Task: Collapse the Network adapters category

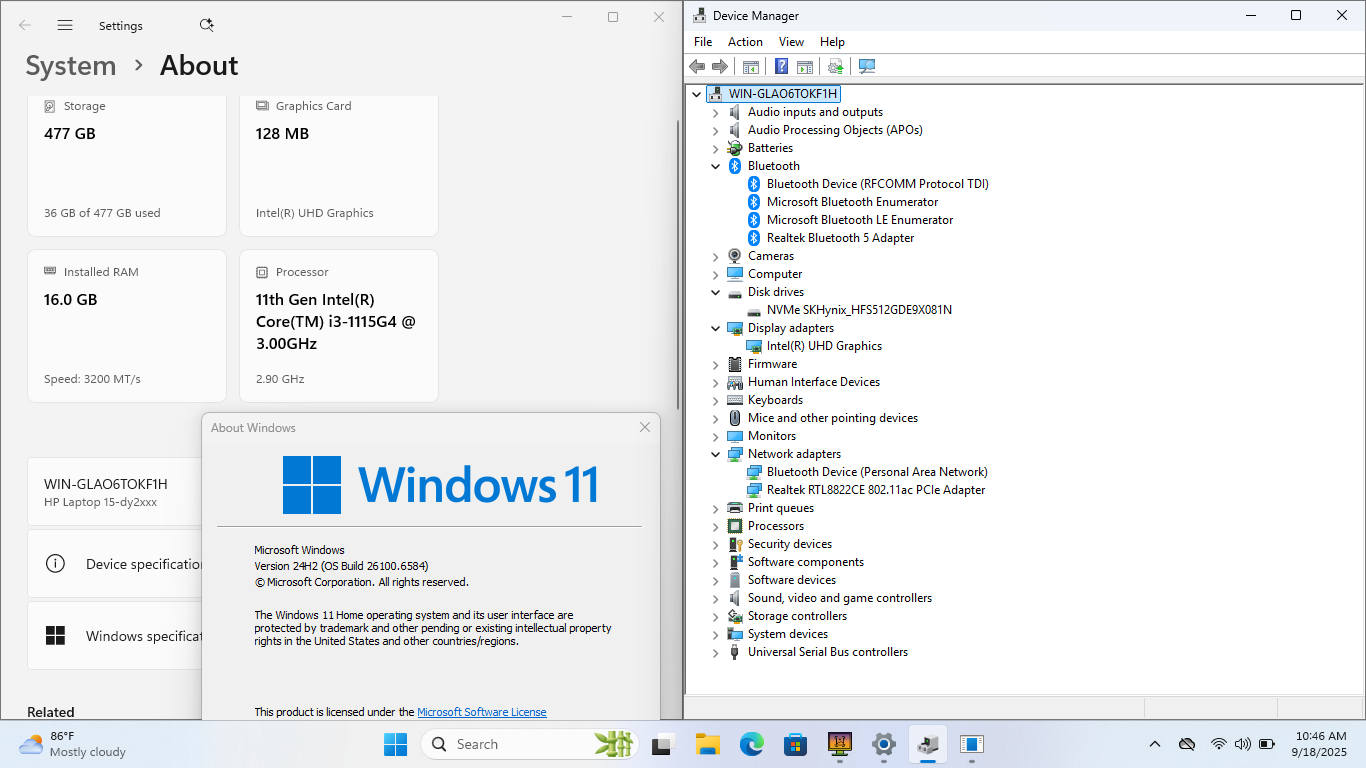Action: tap(715, 454)
